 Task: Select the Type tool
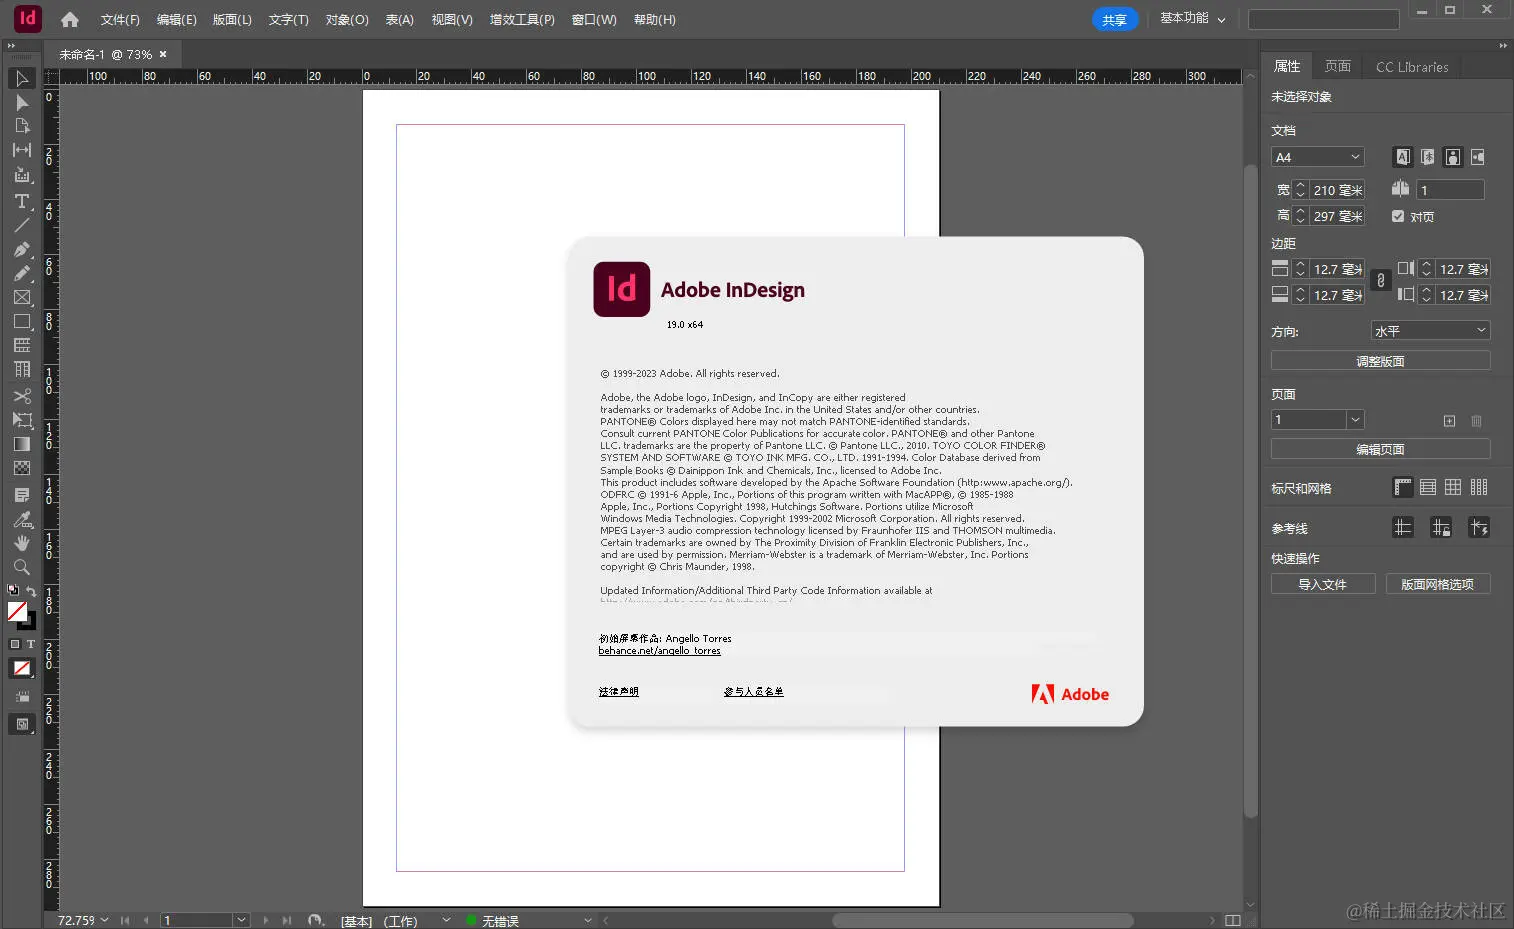point(22,201)
